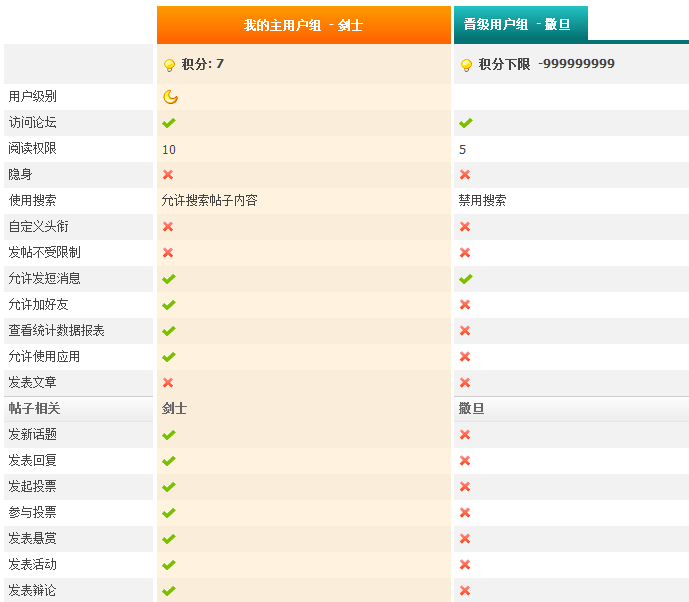Click the 阅读权限 value 5
Screen dimensions: 689x602
point(462,150)
